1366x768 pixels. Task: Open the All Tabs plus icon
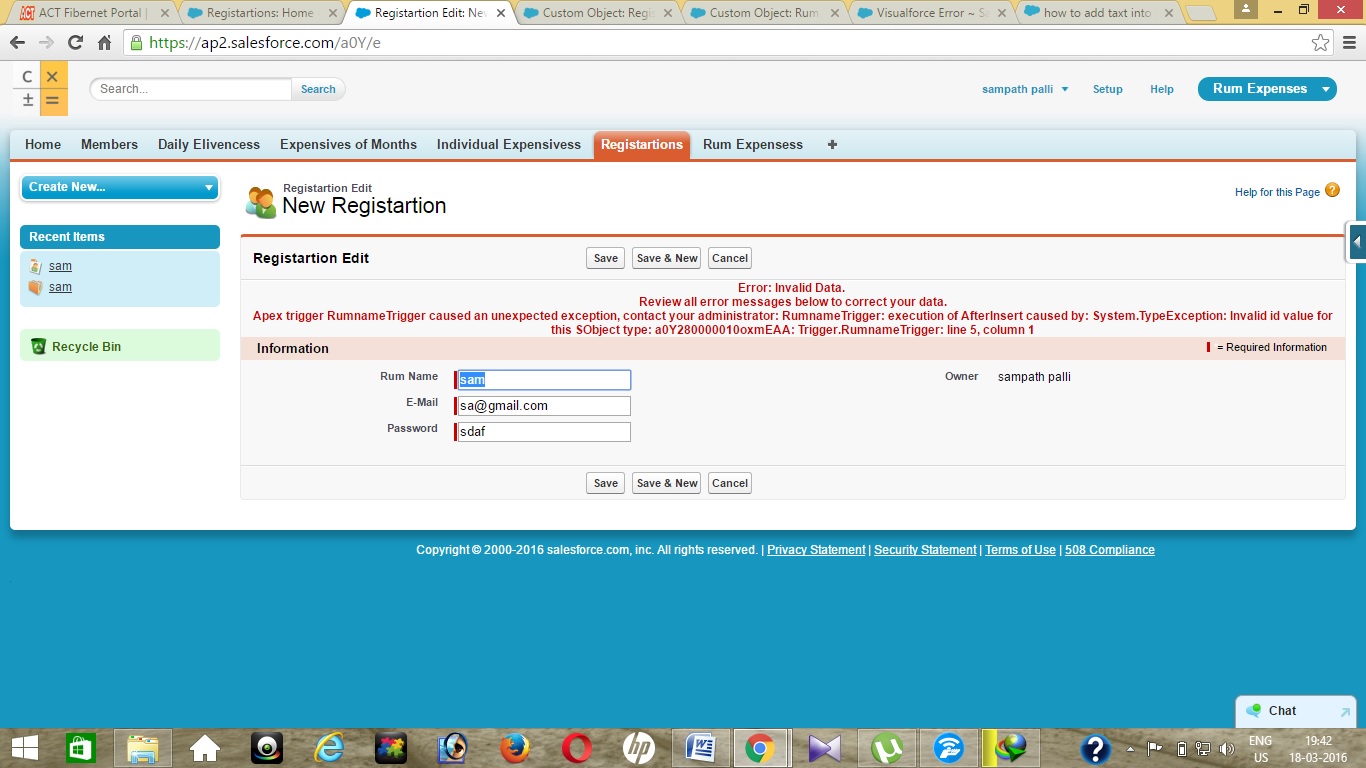pyautogui.click(x=832, y=144)
